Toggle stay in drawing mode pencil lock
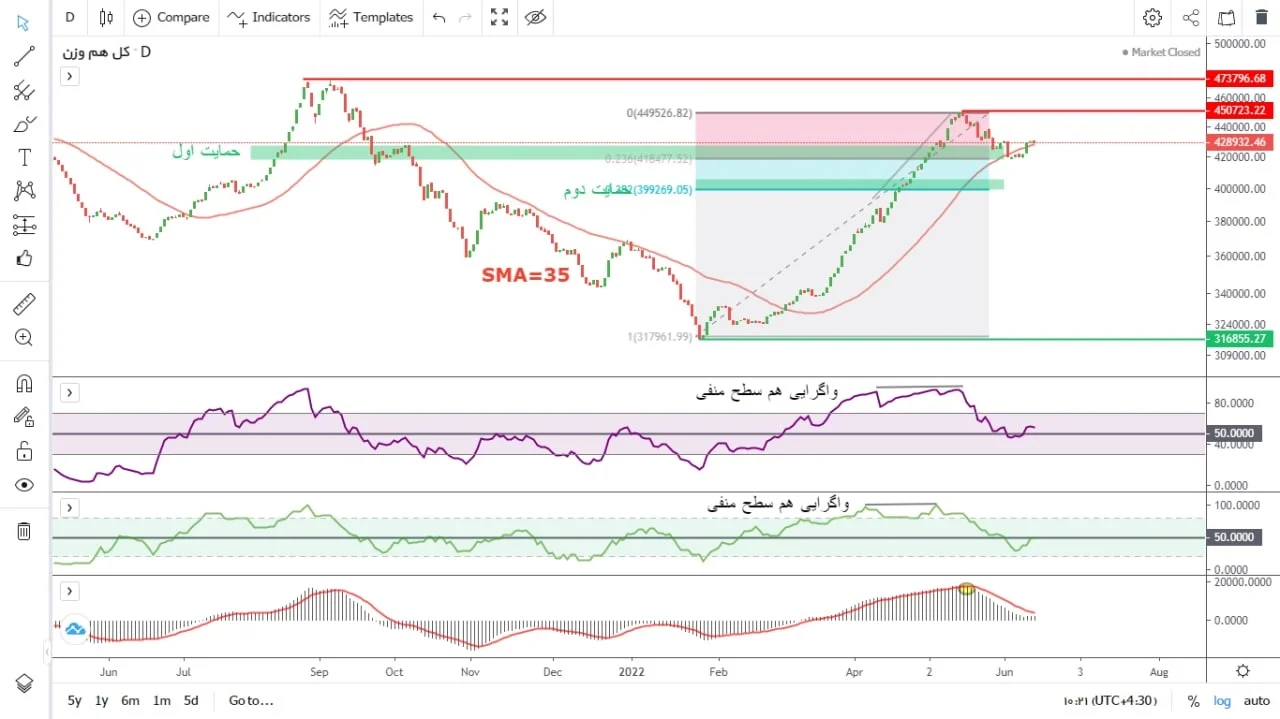 click(24, 418)
